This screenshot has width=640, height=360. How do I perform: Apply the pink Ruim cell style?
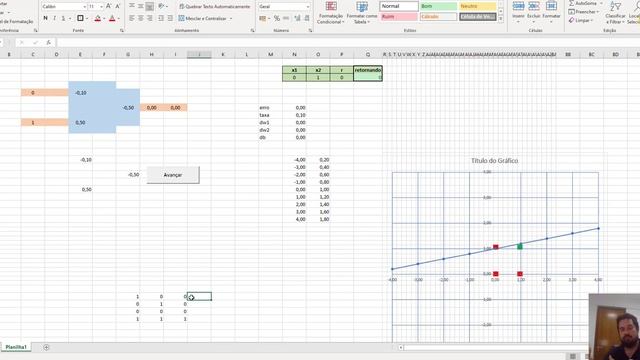tap(398, 17)
